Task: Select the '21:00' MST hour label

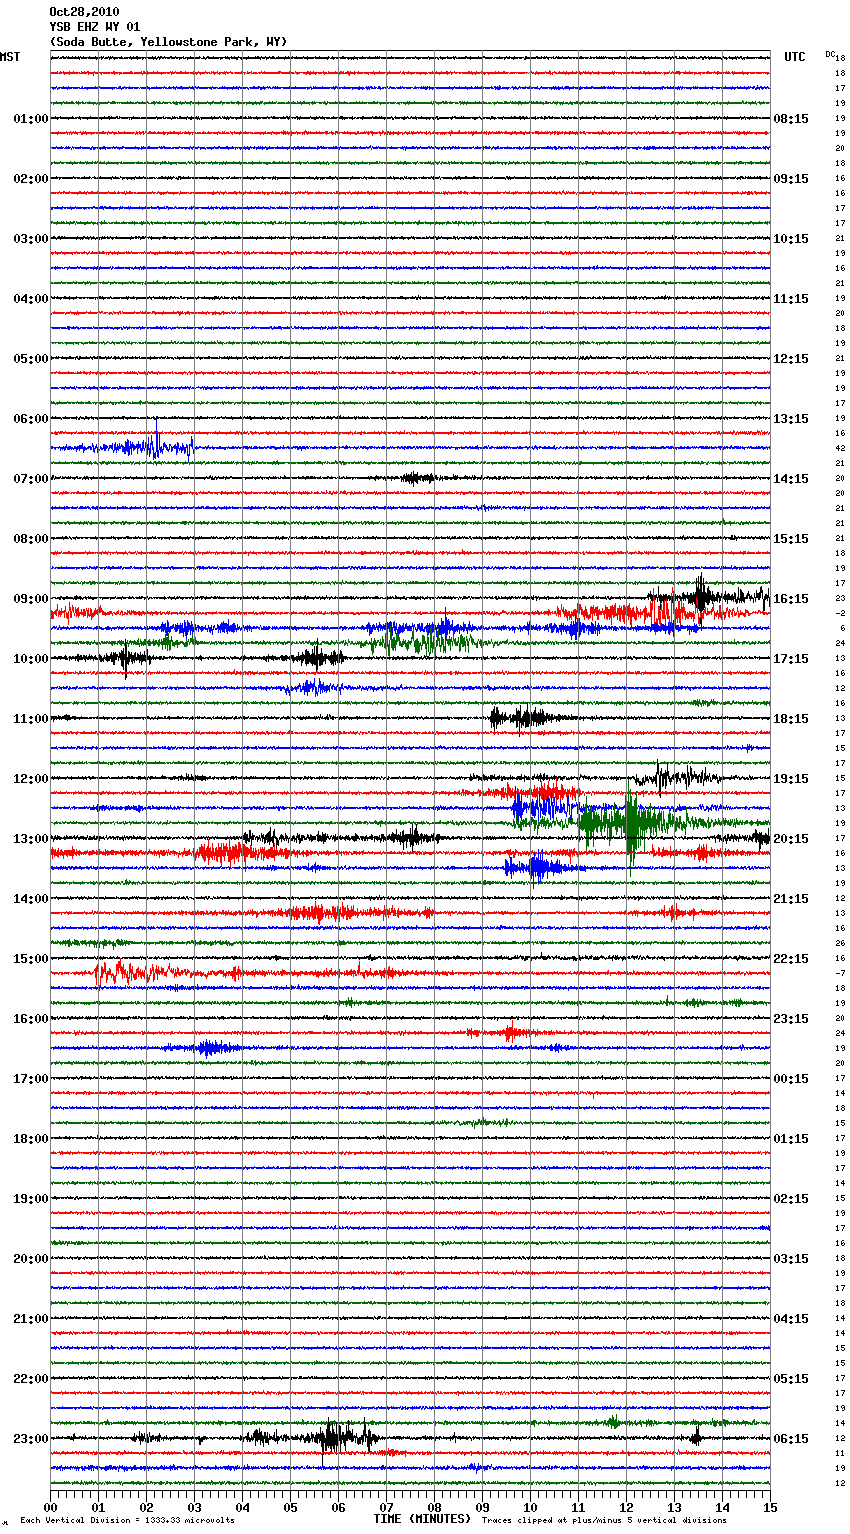Action: (x=30, y=1319)
